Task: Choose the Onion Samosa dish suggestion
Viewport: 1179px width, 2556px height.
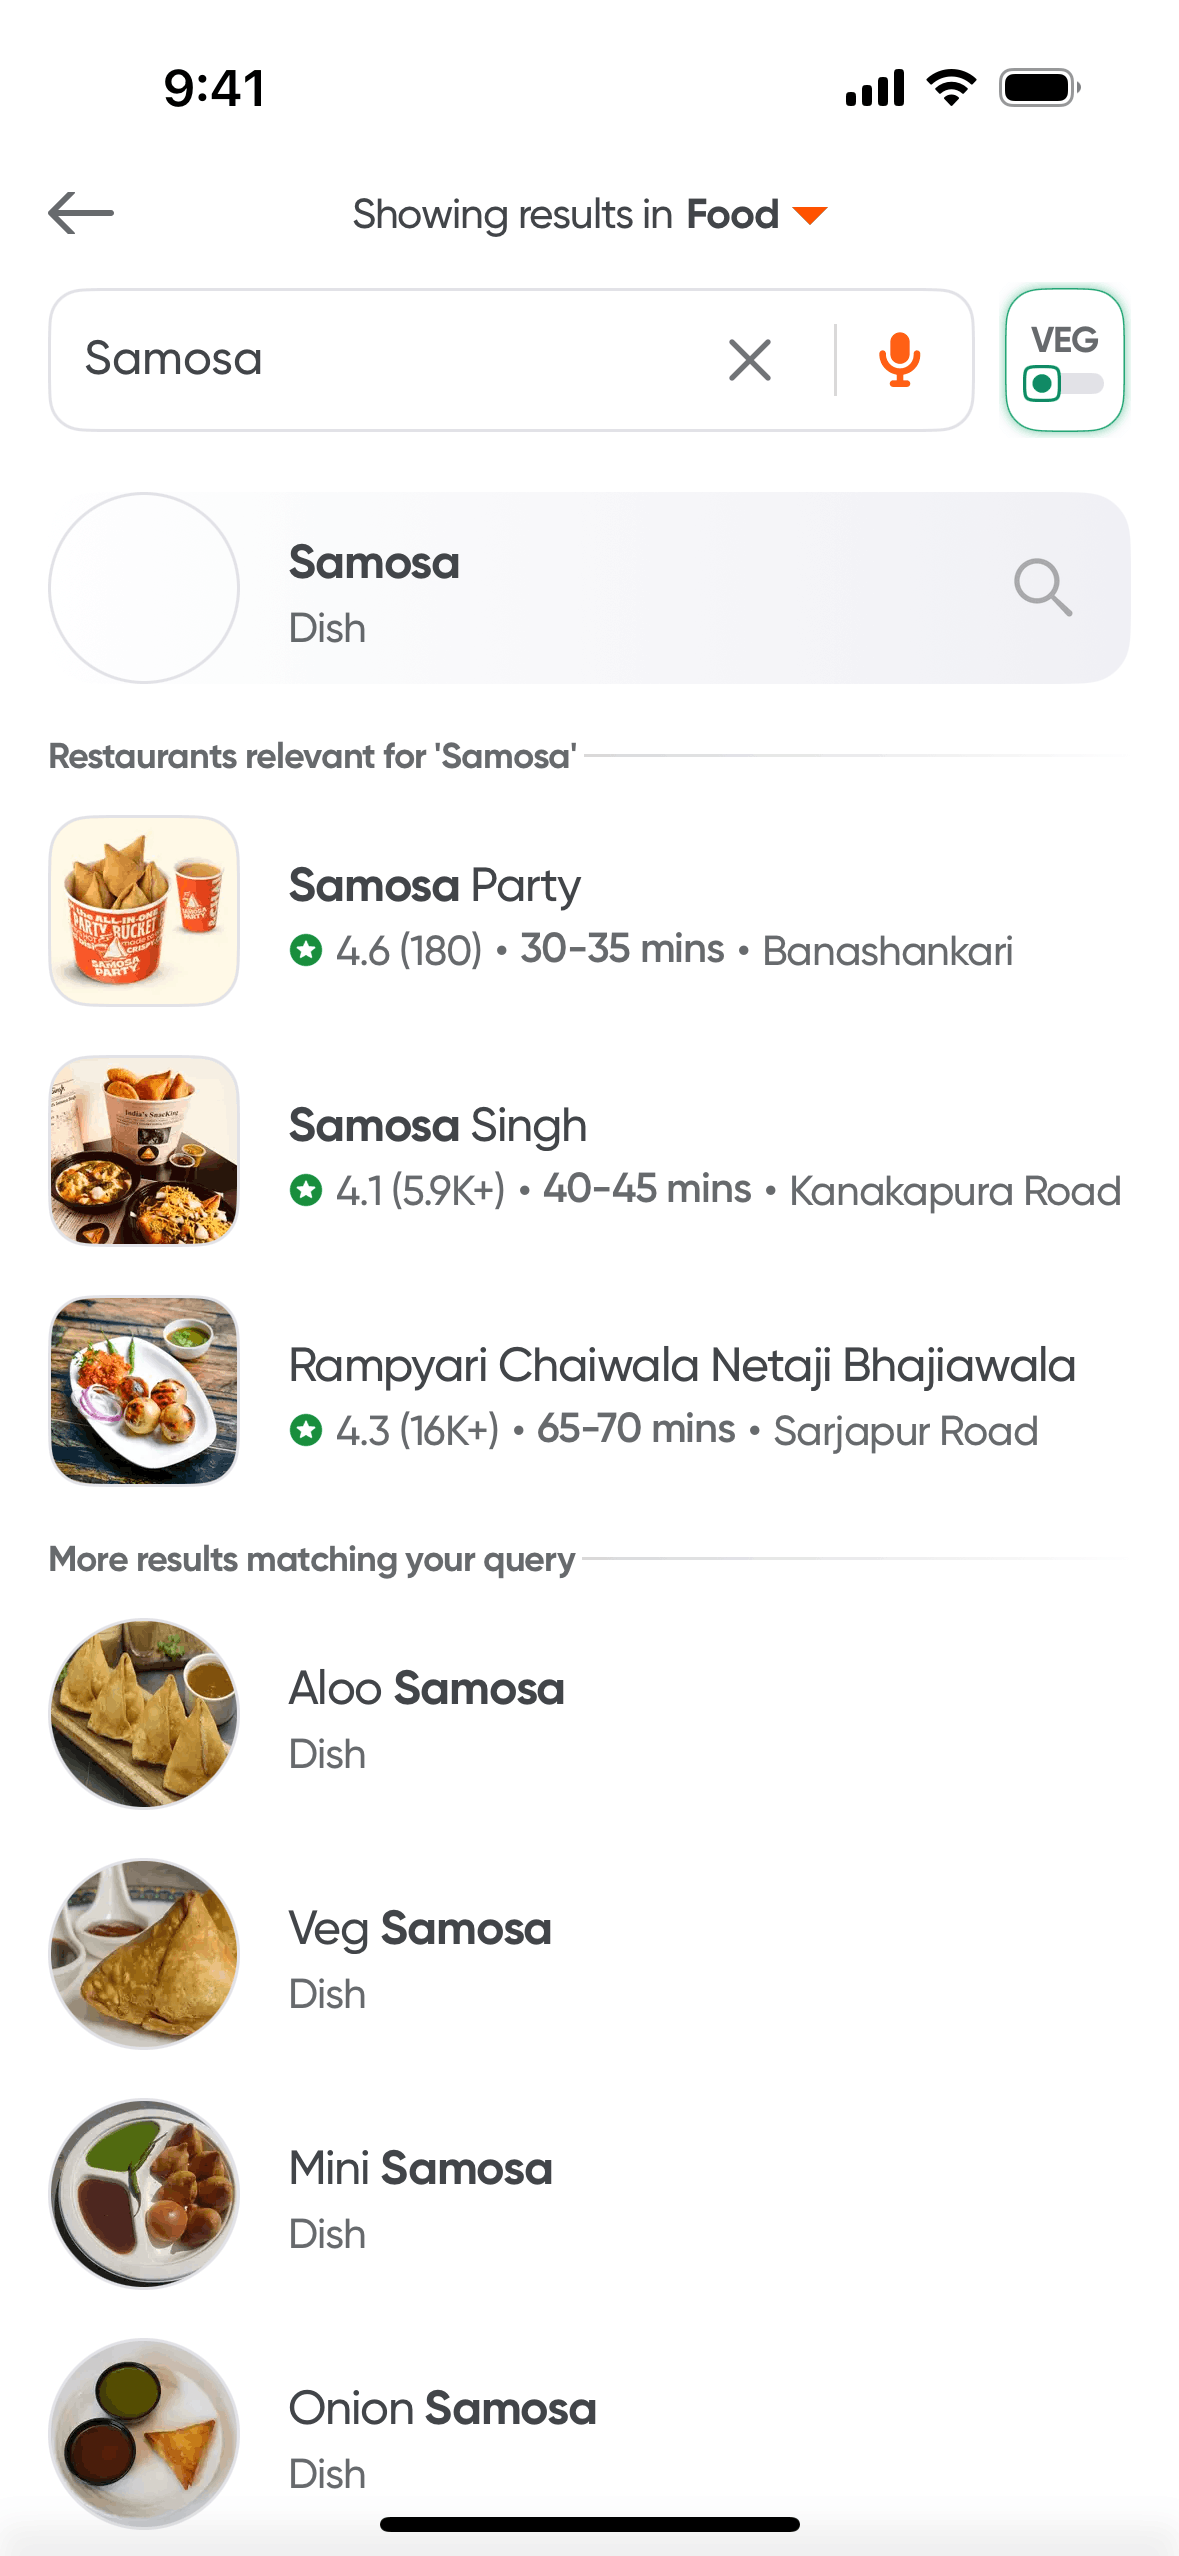Action: [x=442, y=2410]
